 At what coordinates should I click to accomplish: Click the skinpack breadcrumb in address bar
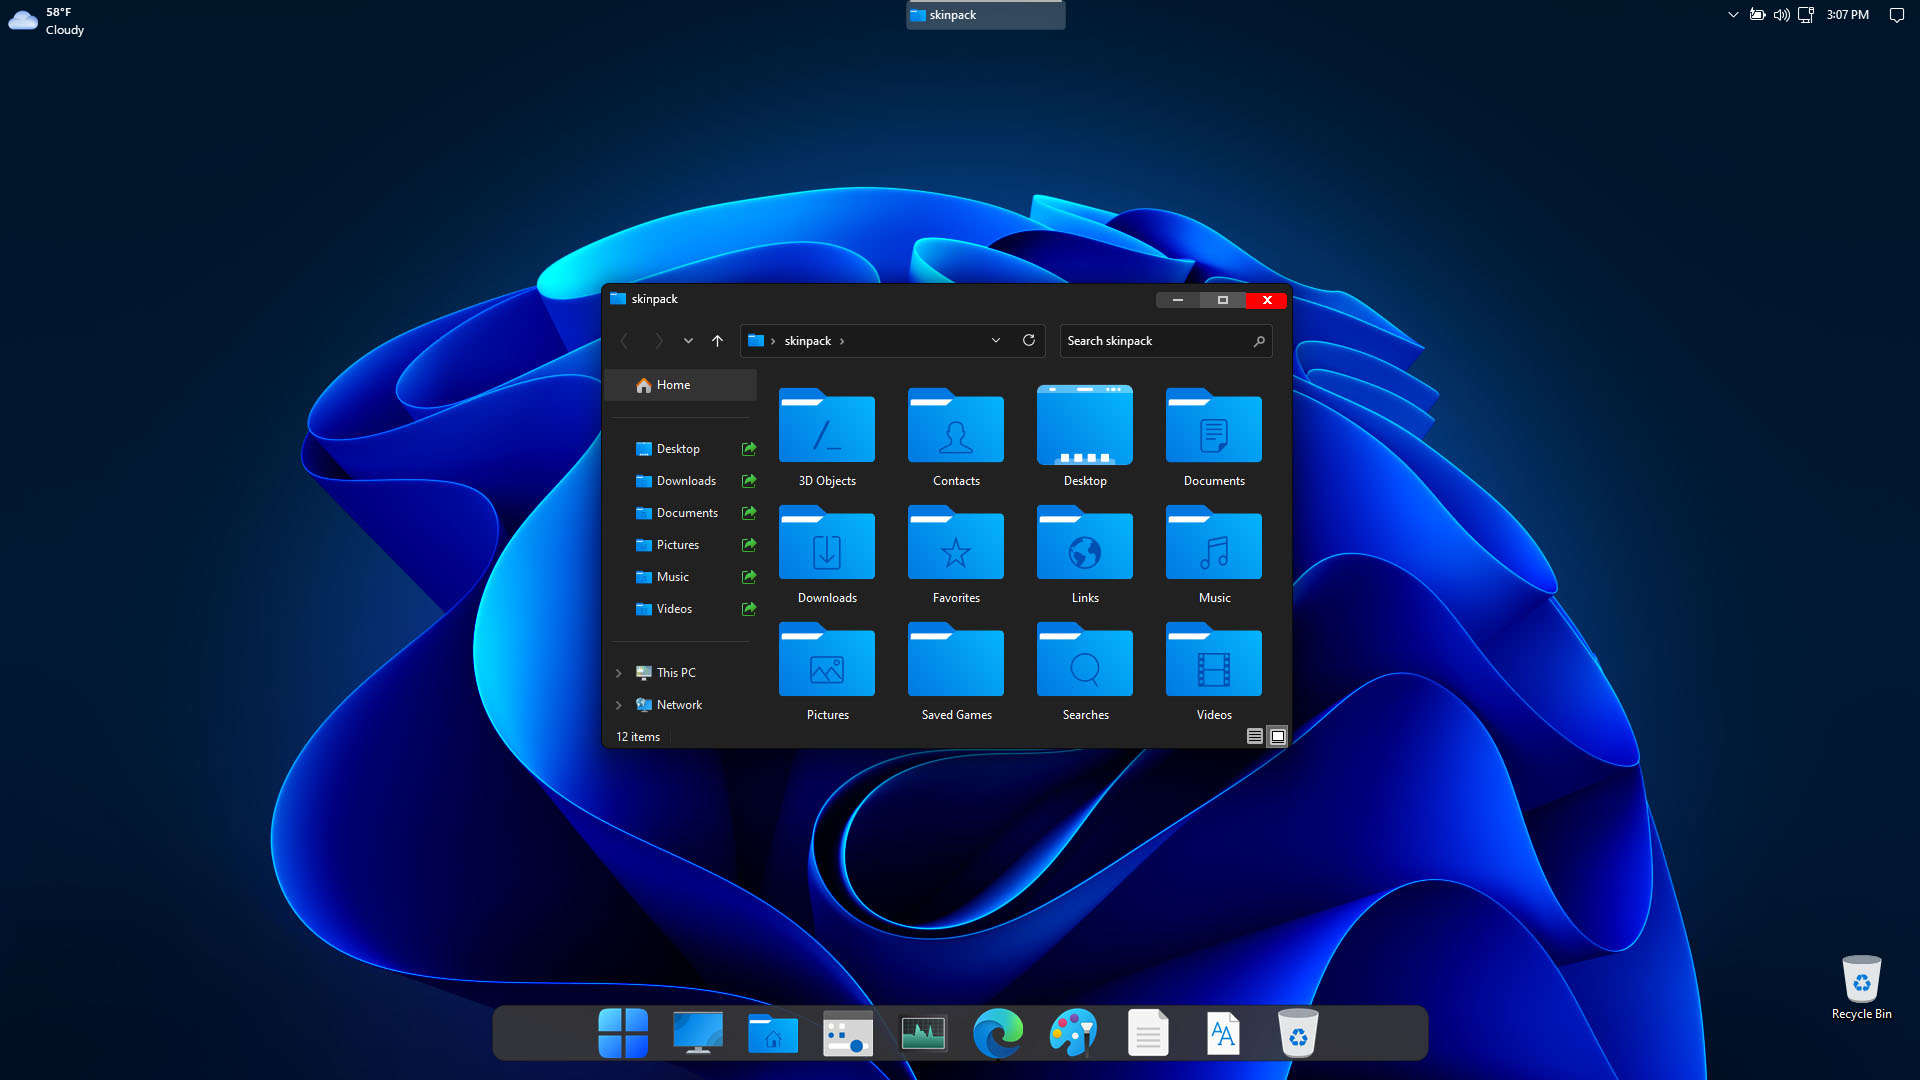pos(807,341)
